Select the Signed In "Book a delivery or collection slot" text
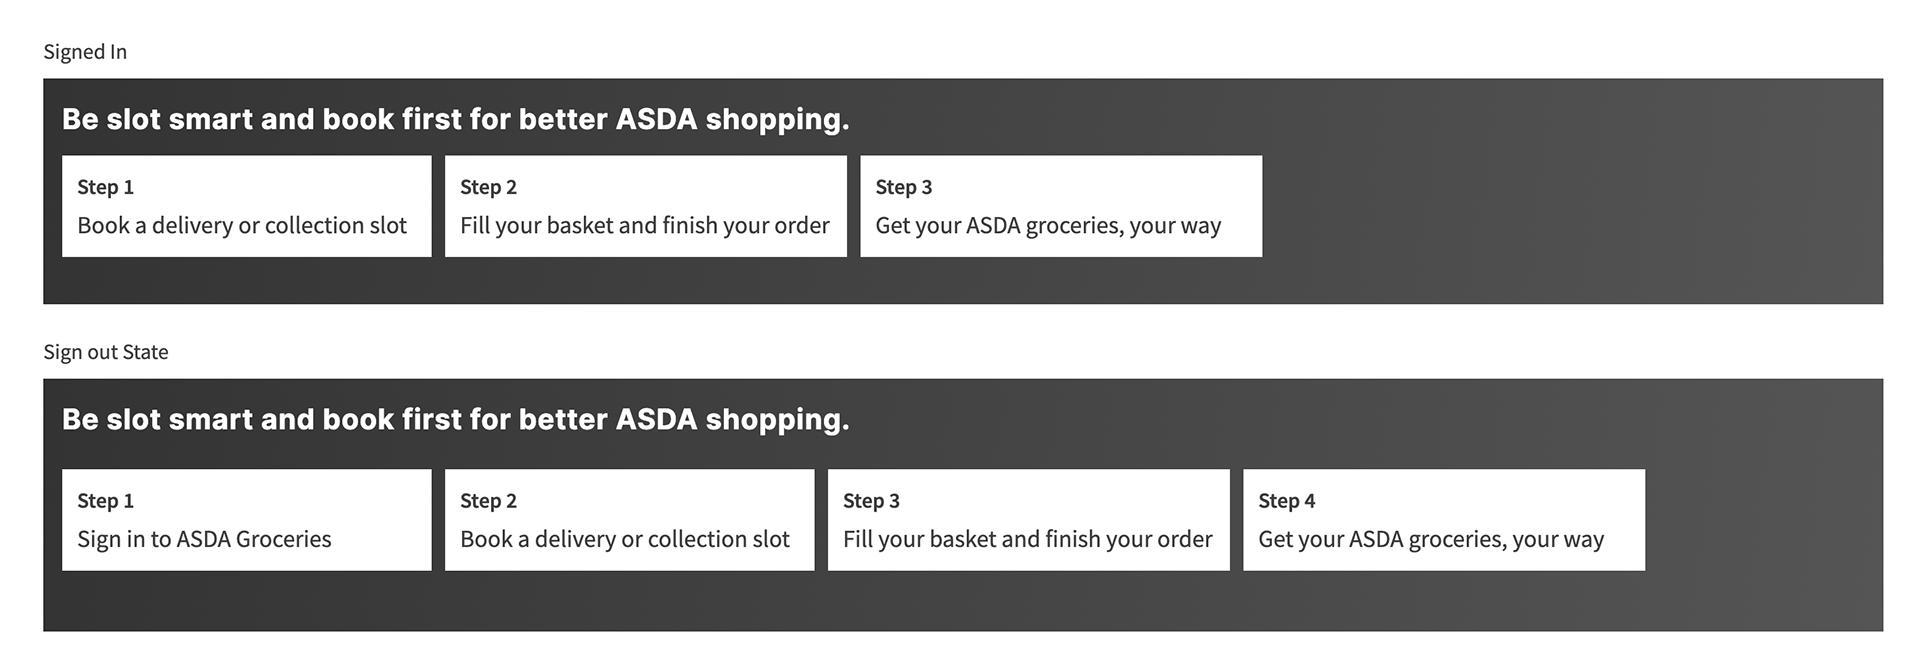The image size is (1920, 664). [x=242, y=226]
